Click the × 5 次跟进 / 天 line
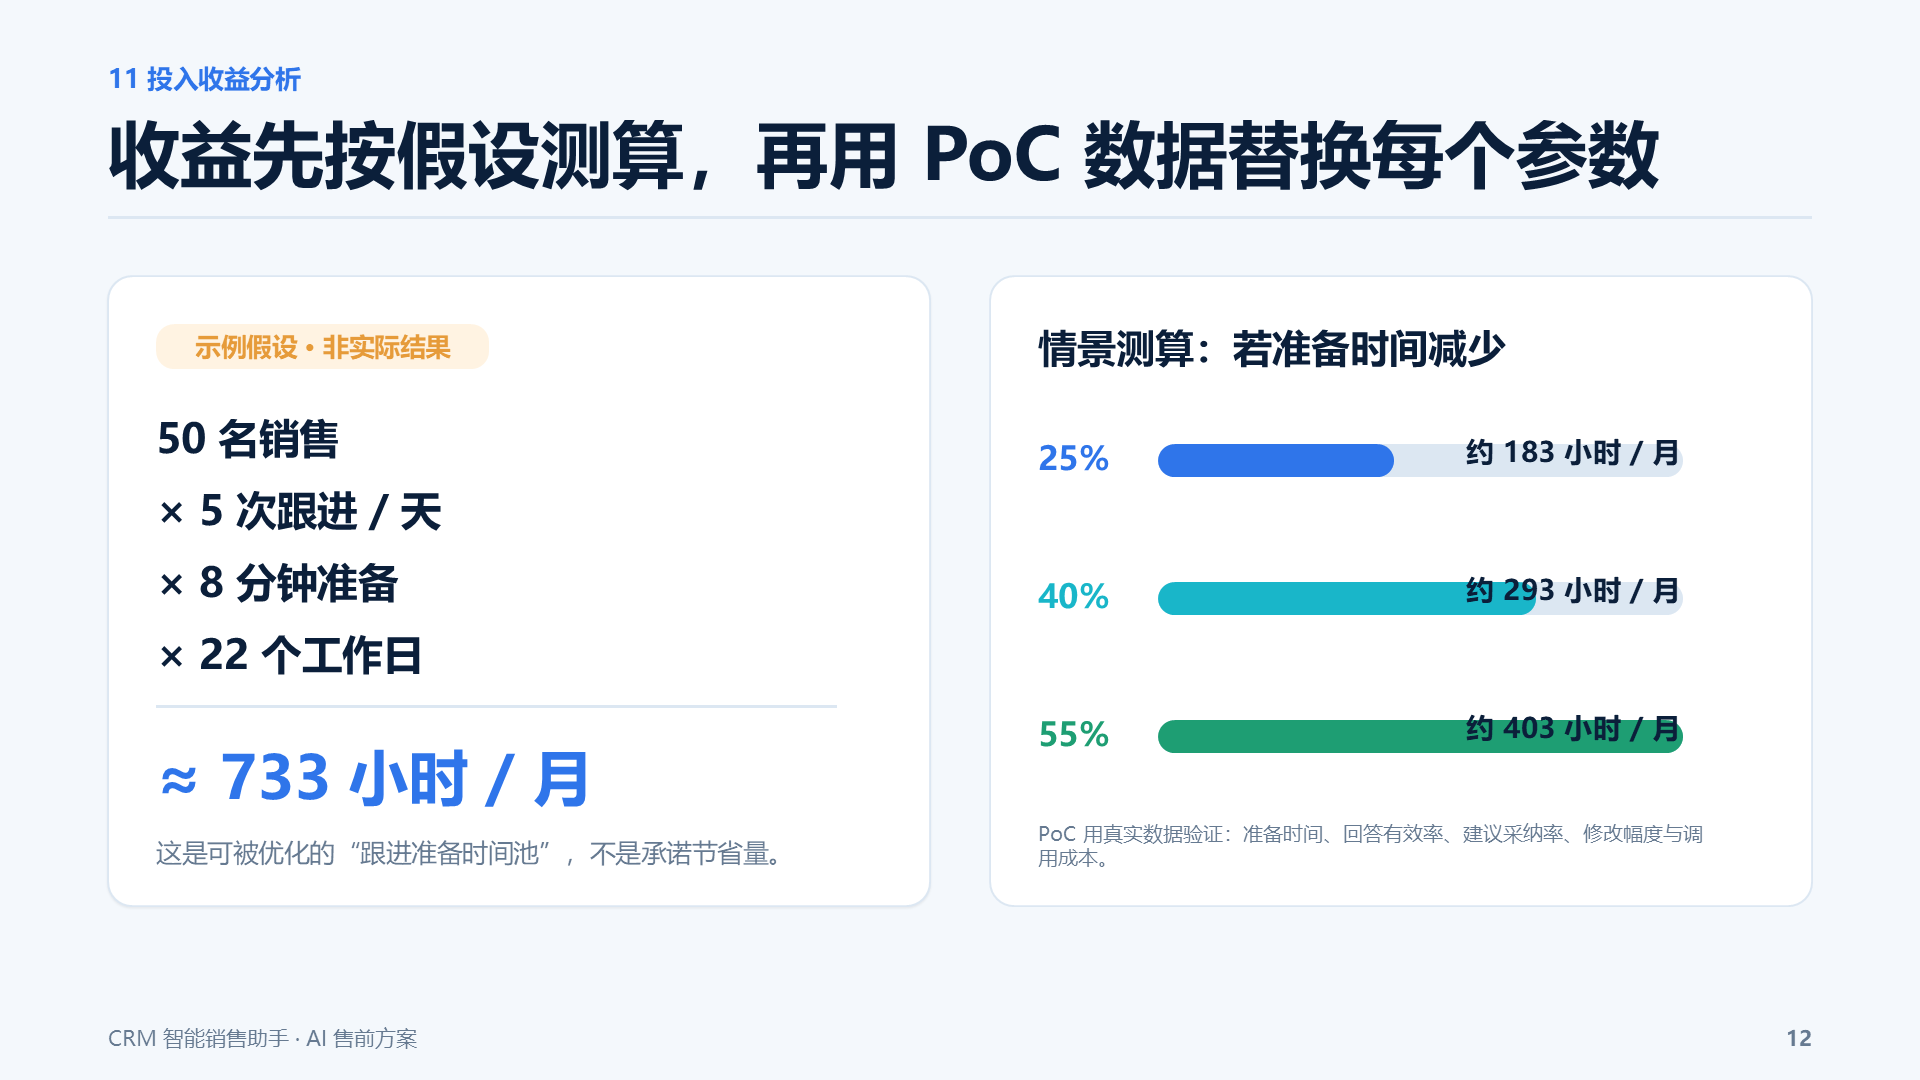 299,511
